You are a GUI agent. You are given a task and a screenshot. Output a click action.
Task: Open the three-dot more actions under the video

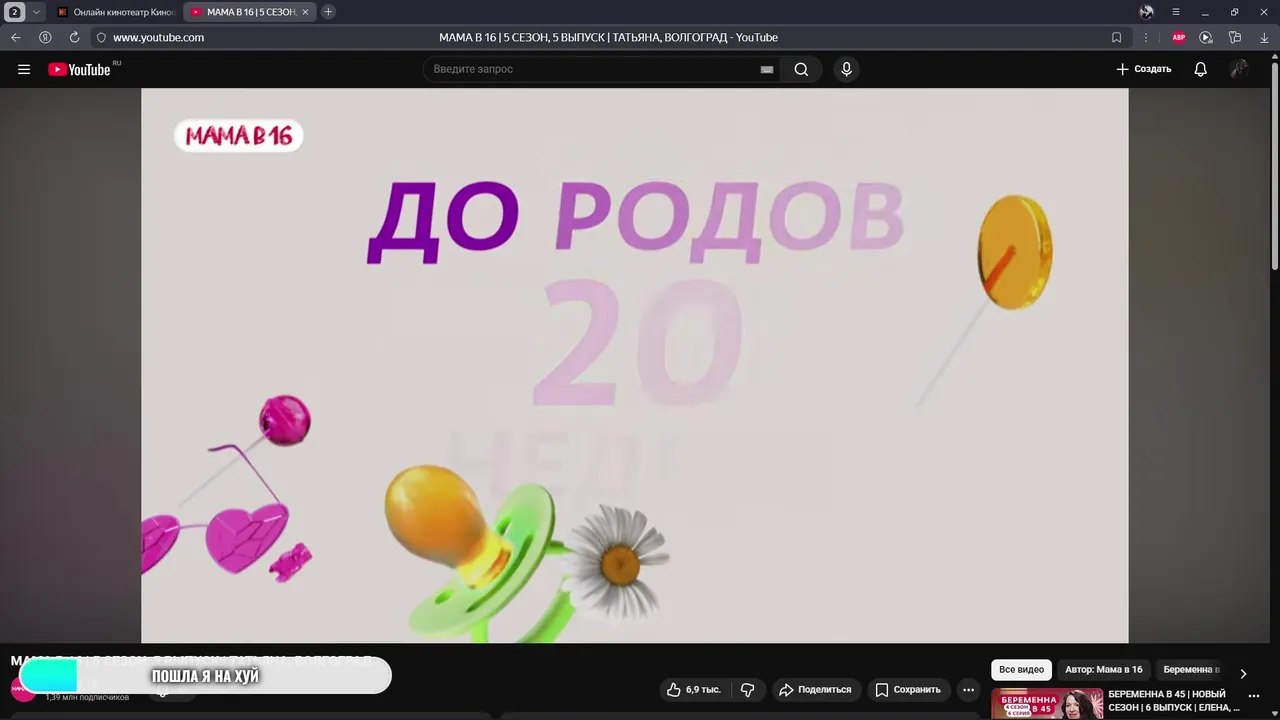pos(968,689)
